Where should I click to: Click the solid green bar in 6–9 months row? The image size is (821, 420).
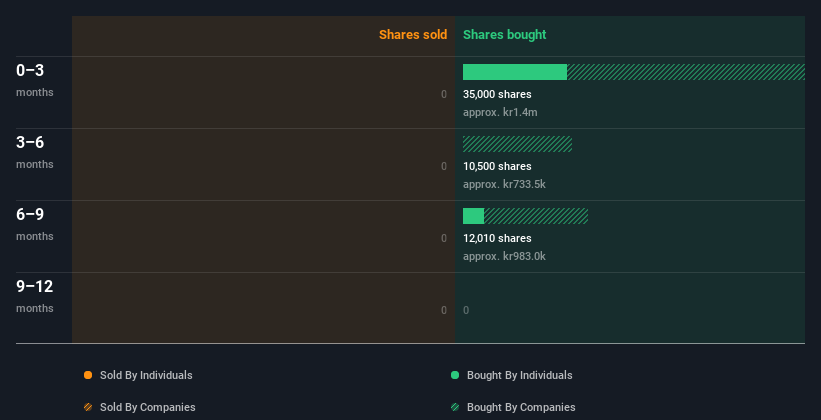[x=473, y=216]
